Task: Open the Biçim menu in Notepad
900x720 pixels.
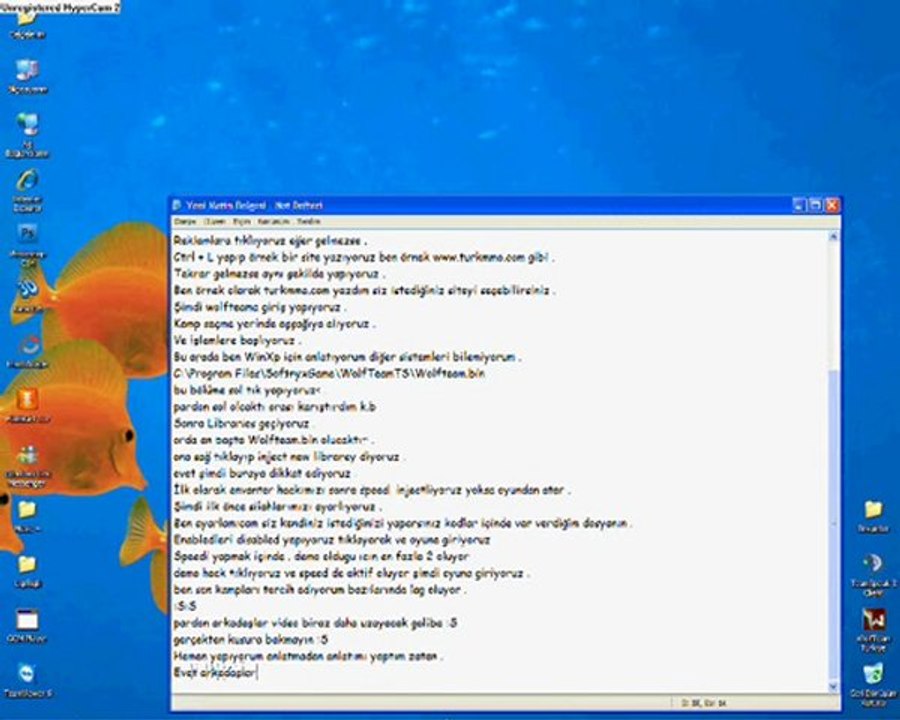Action: (242, 222)
